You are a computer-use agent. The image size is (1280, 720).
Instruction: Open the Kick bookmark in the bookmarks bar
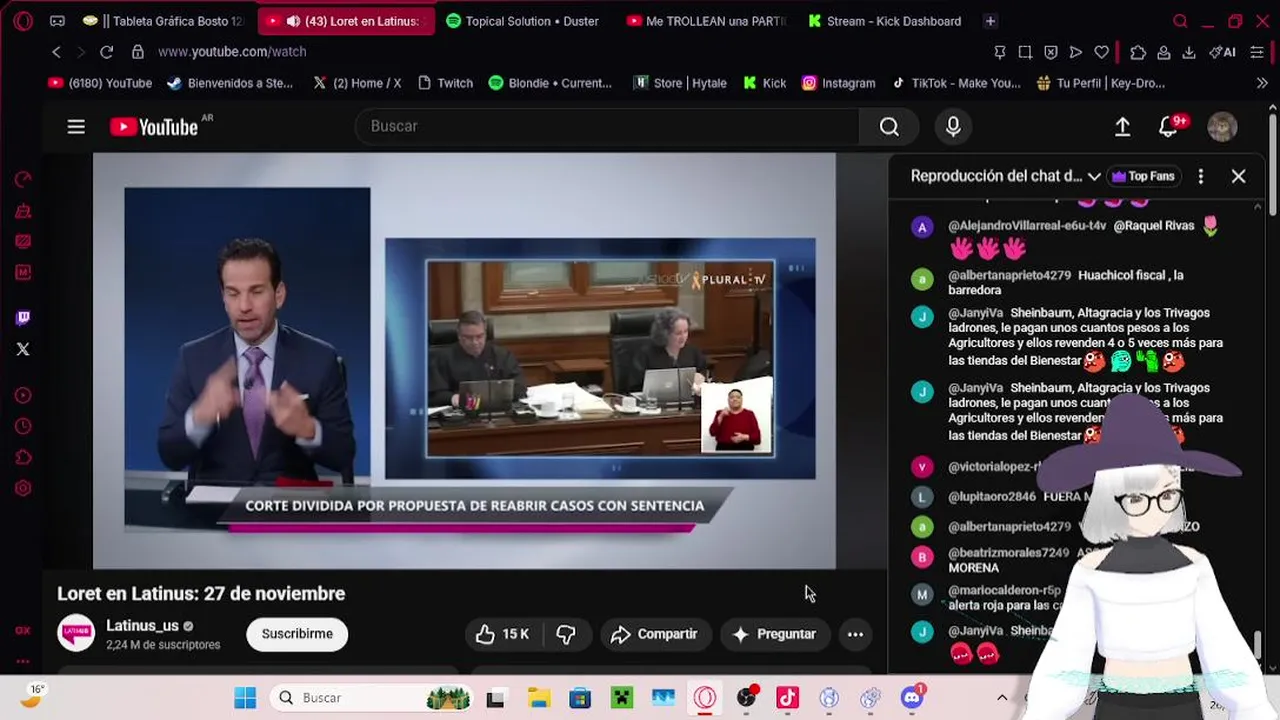click(765, 83)
